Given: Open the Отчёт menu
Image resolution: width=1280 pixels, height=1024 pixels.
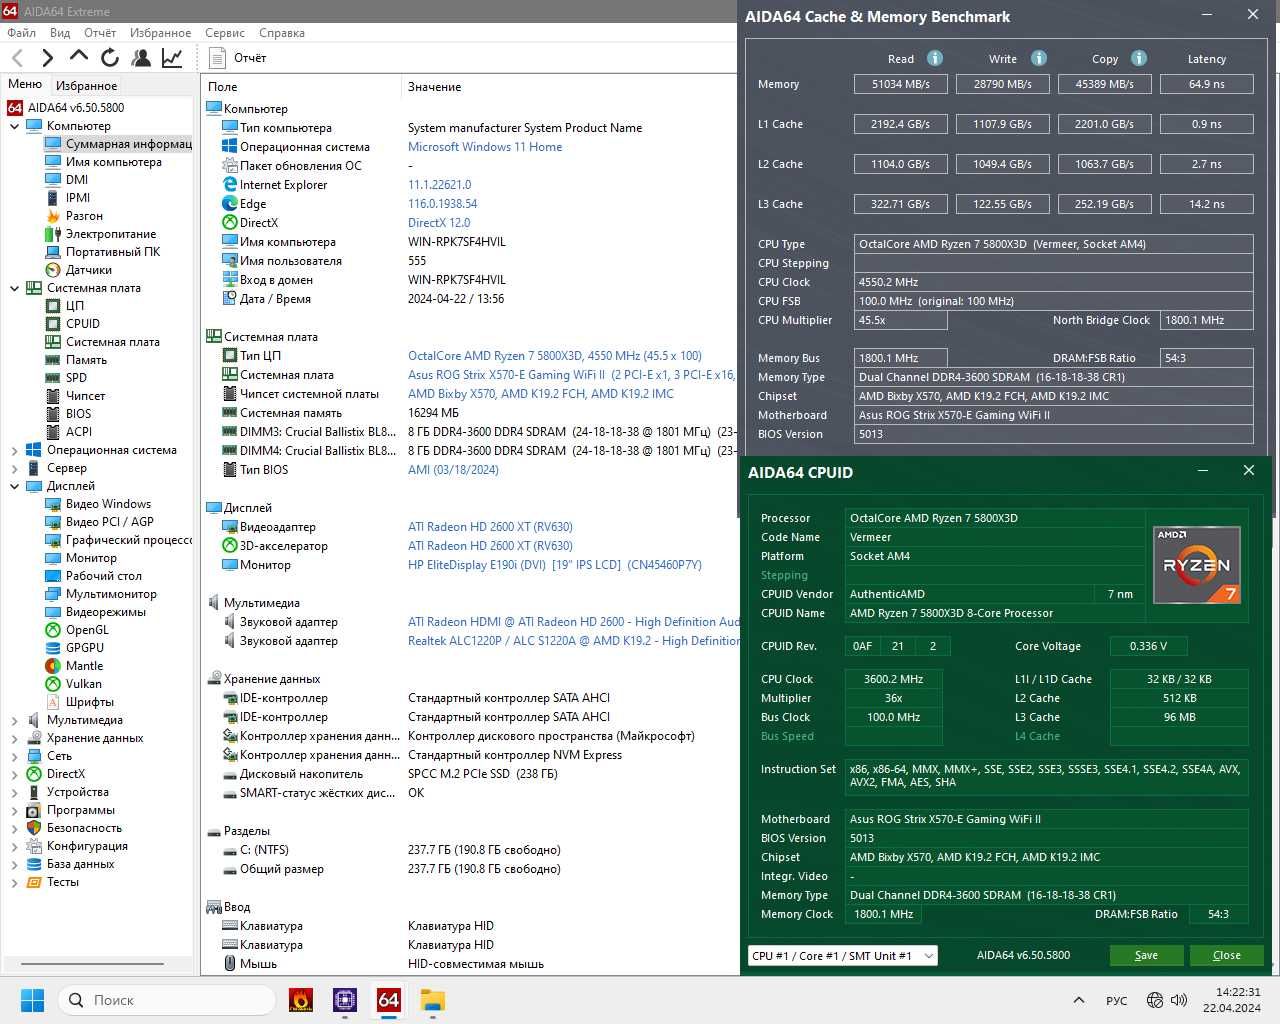Looking at the screenshot, I should tap(100, 33).
